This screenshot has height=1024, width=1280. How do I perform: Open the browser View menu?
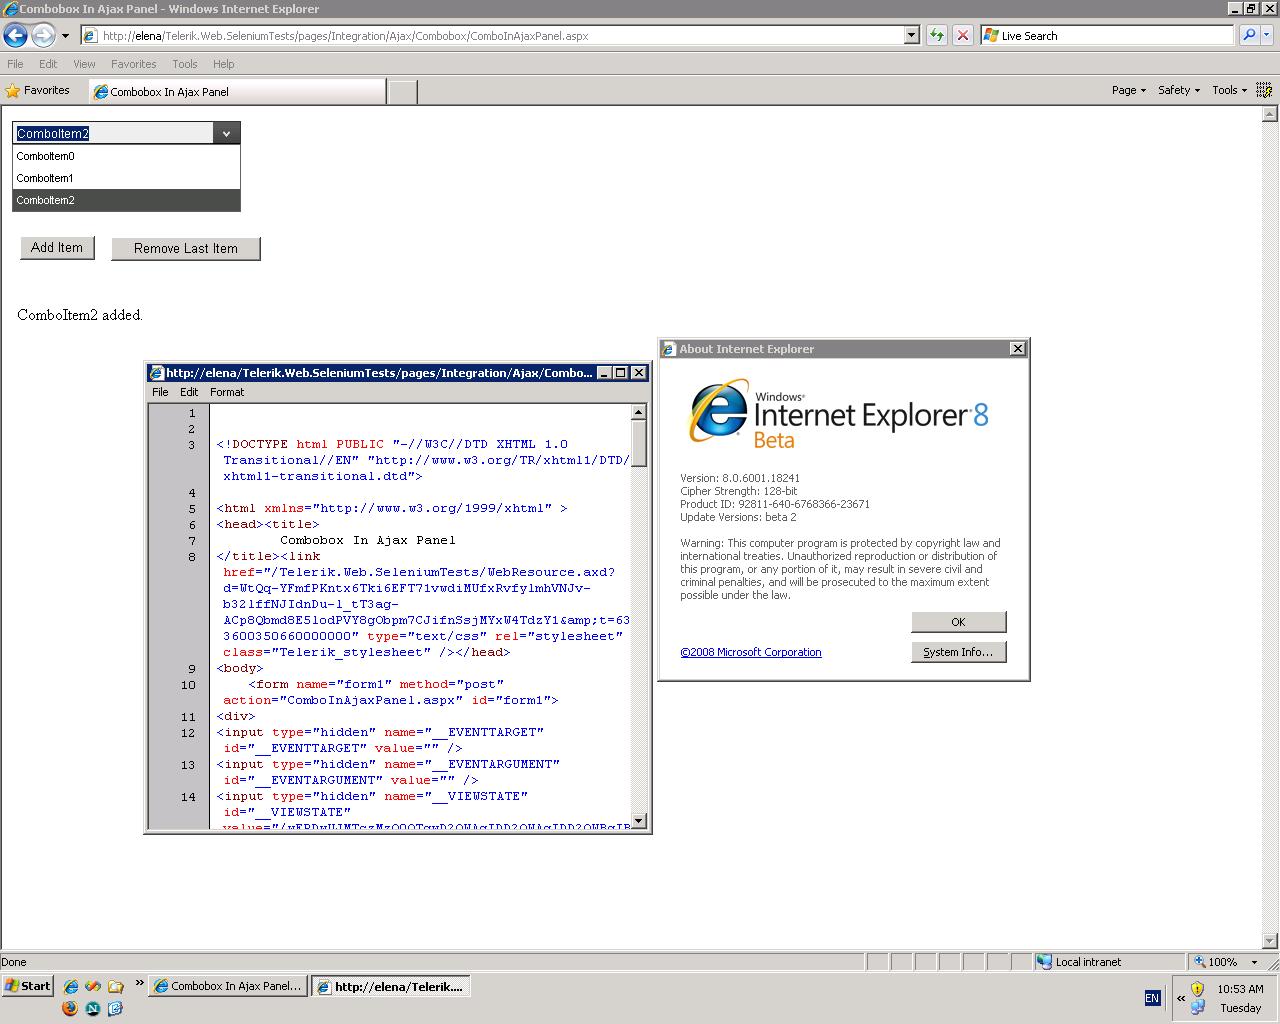point(84,64)
